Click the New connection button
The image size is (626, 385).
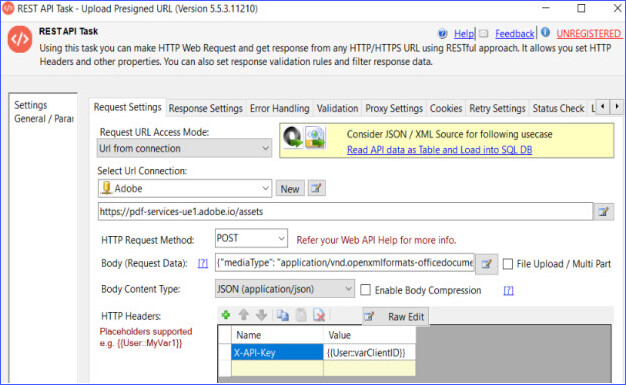[290, 189]
